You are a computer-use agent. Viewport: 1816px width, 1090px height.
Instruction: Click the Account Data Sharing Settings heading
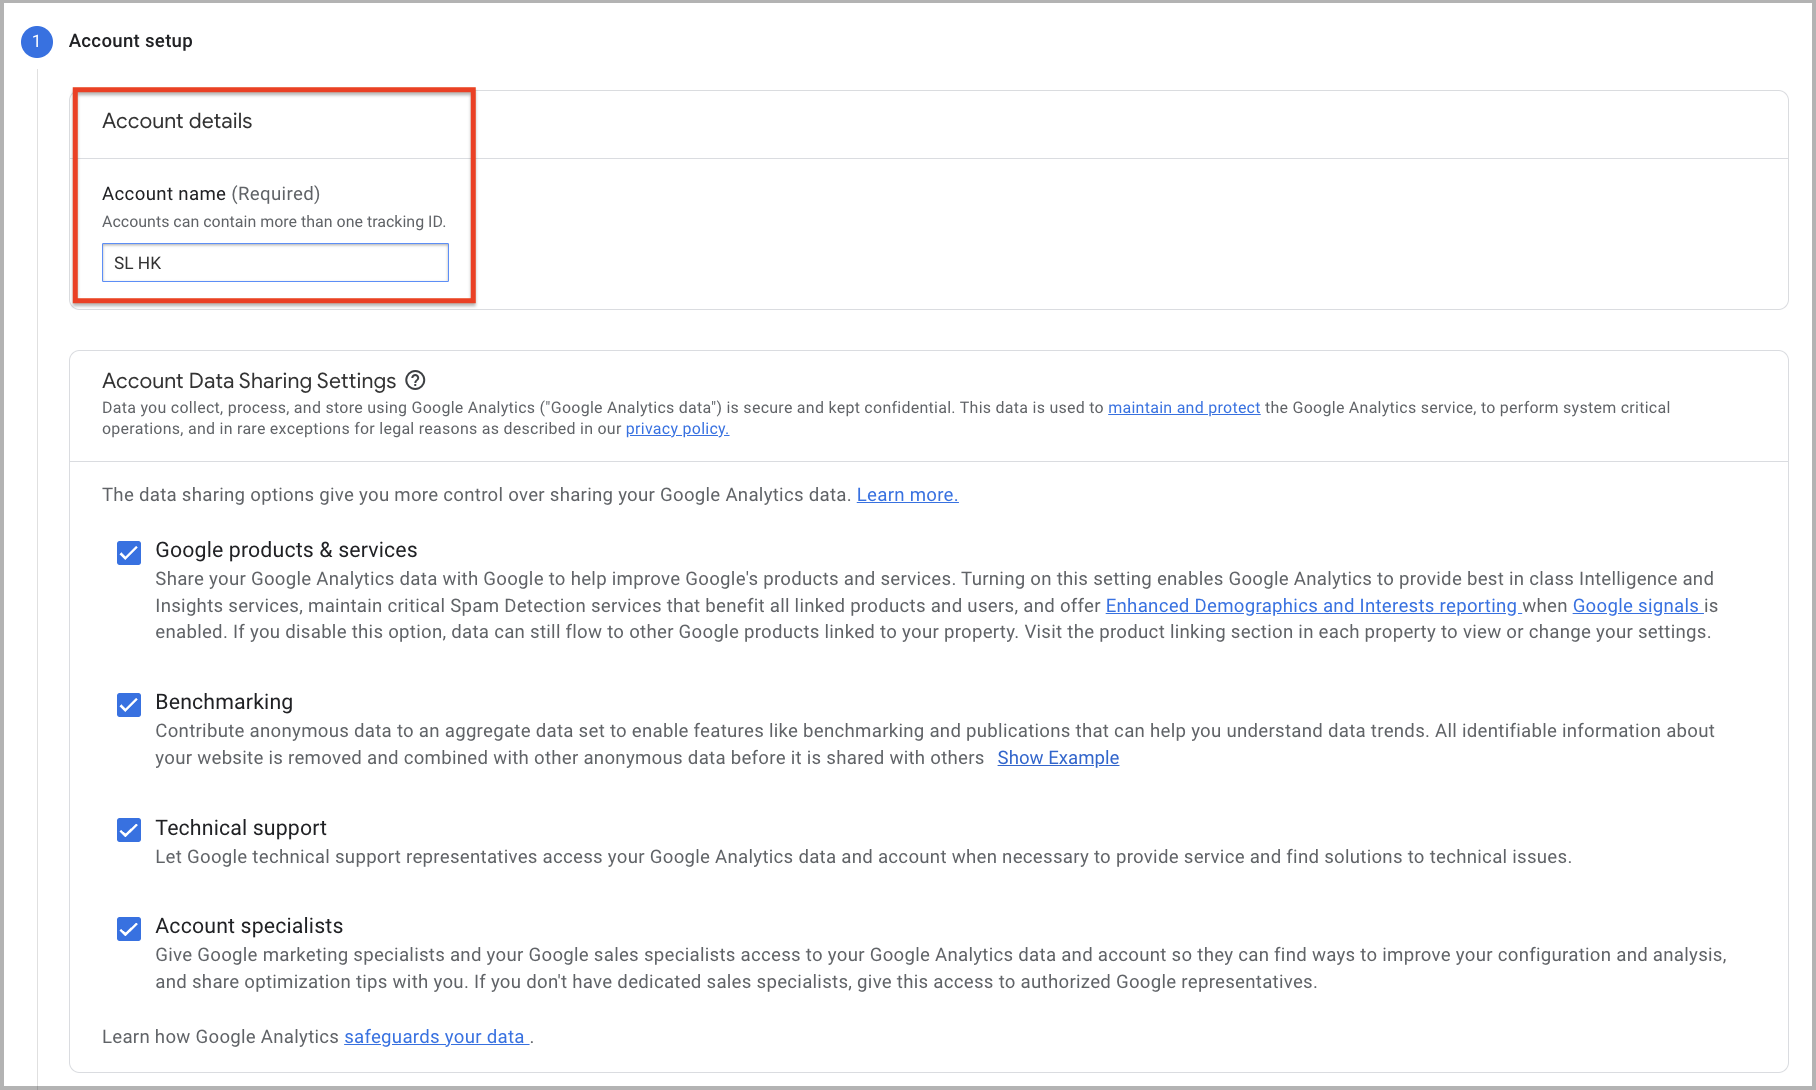click(x=249, y=381)
